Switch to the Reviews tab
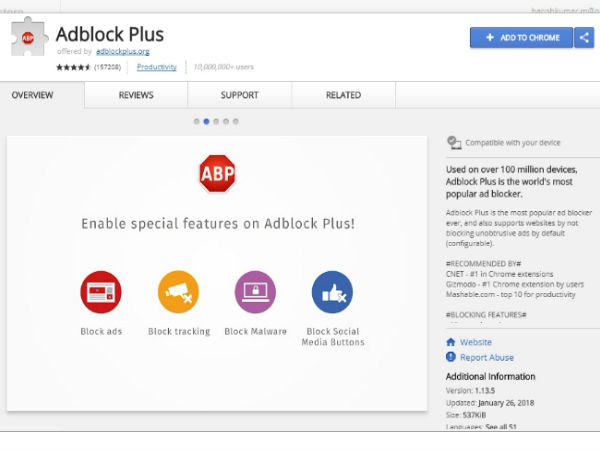 tap(136, 95)
